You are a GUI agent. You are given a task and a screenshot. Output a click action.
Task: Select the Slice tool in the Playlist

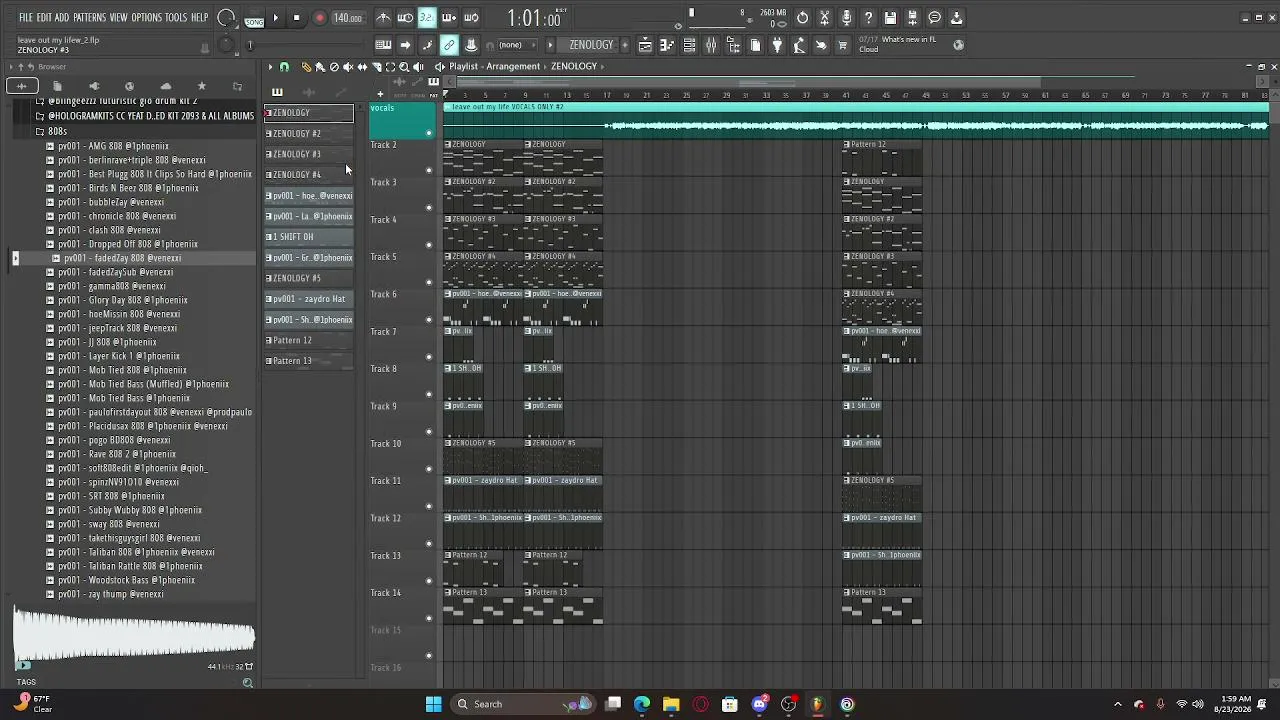point(376,67)
